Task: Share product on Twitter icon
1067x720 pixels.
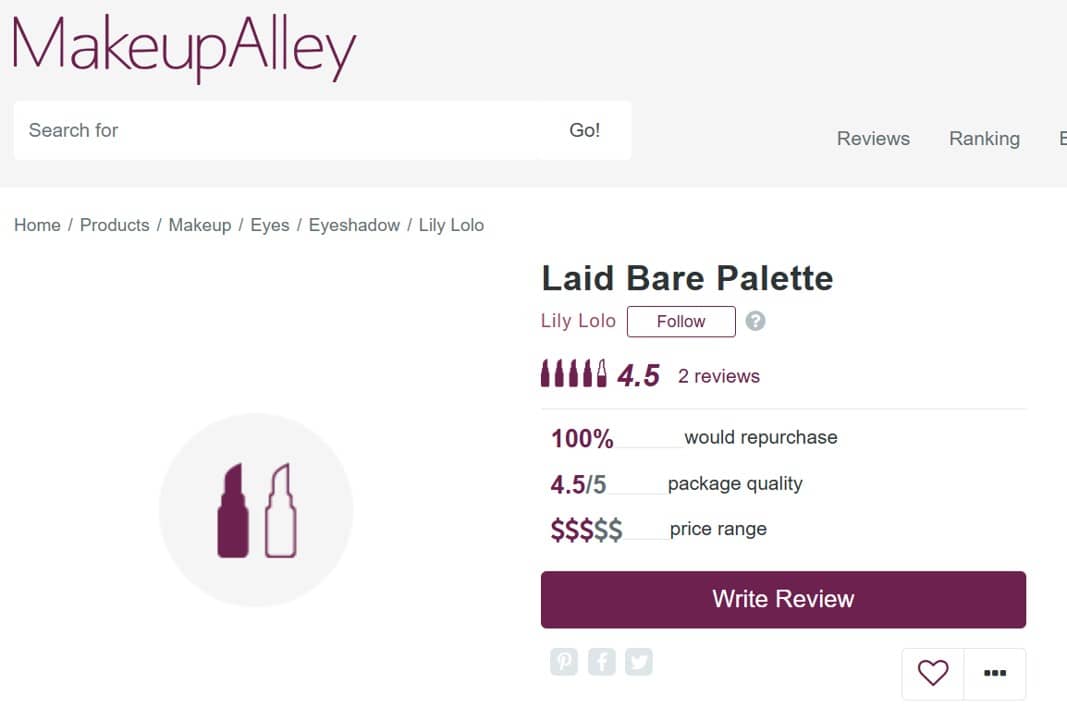Action: (x=638, y=661)
